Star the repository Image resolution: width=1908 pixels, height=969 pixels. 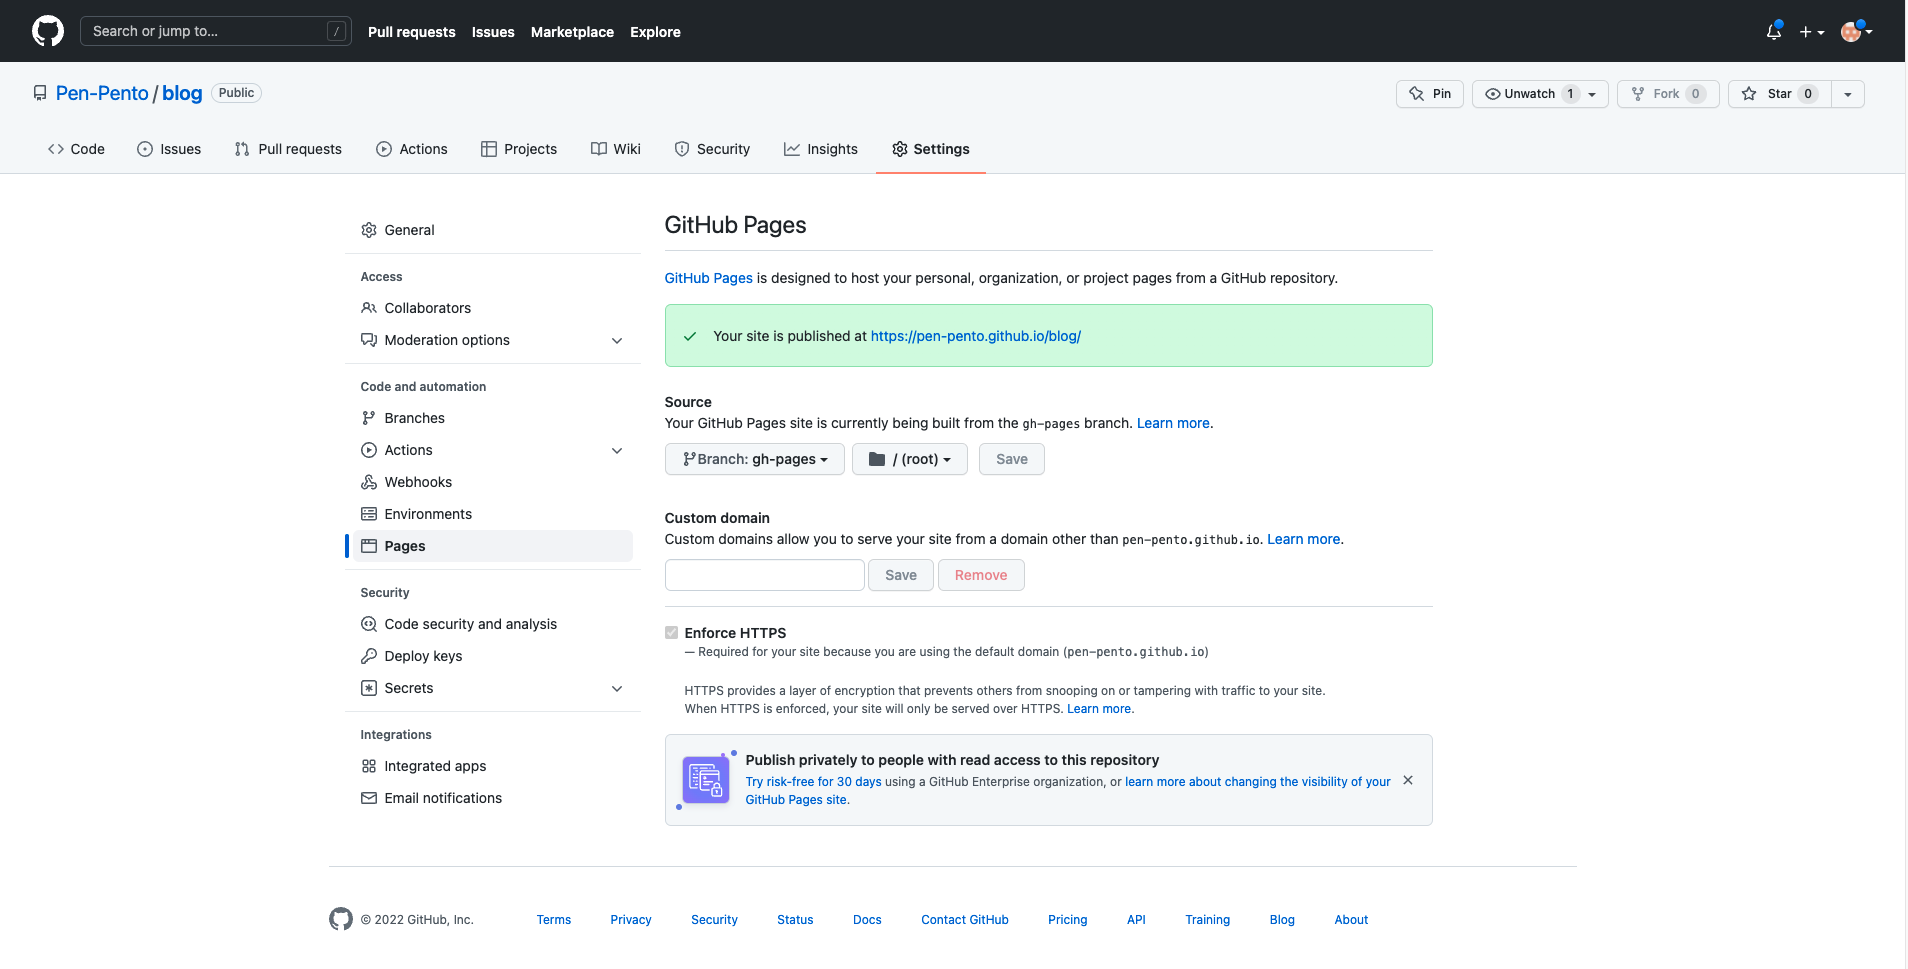click(x=1780, y=94)
